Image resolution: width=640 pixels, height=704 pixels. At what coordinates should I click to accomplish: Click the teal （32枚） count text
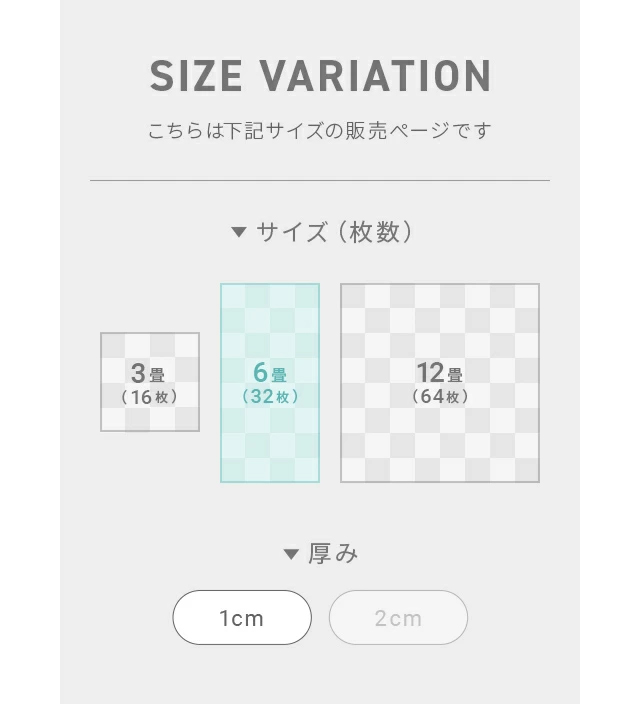click(270, 397)
